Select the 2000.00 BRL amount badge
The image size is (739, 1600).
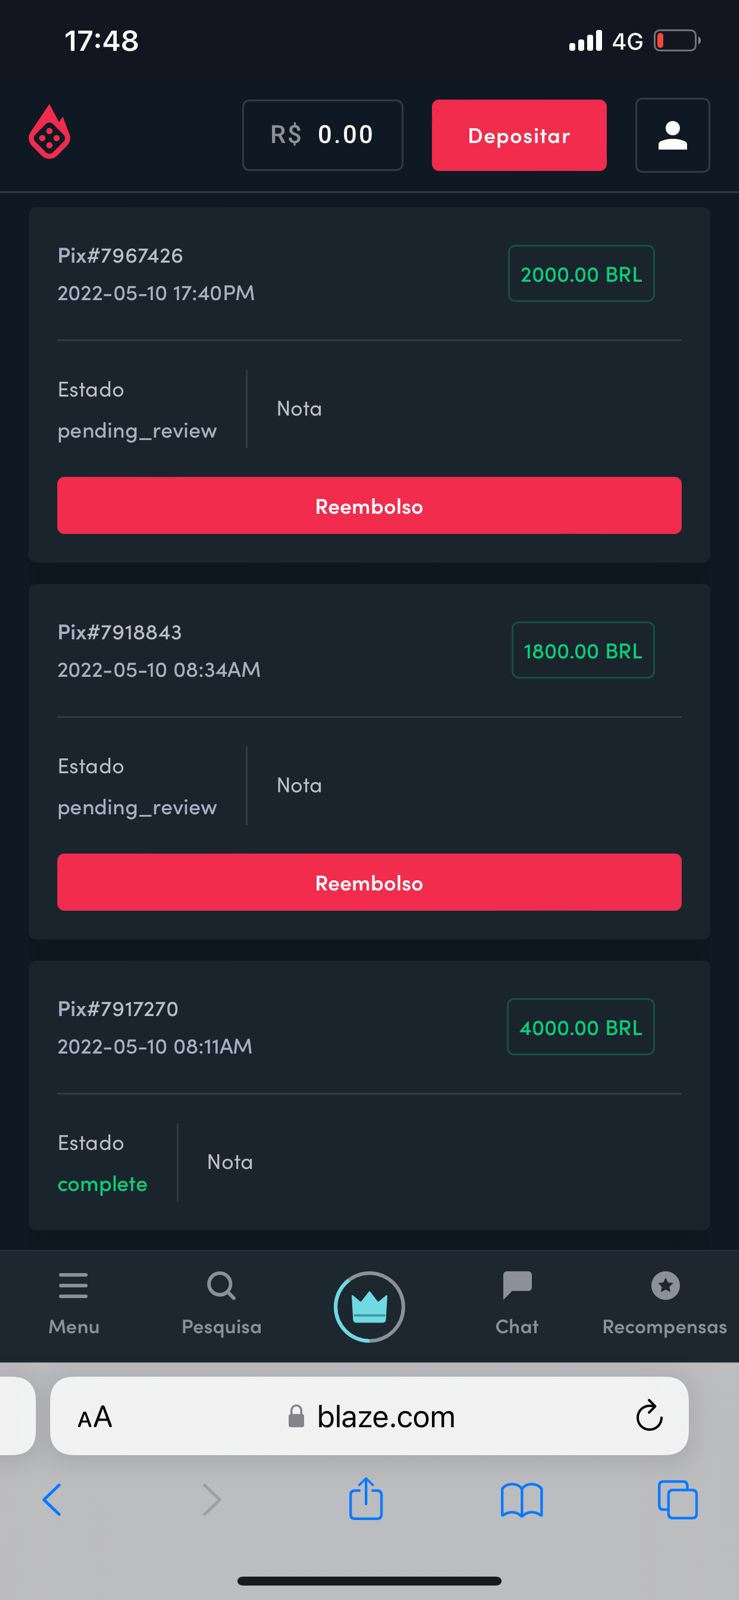581,274
